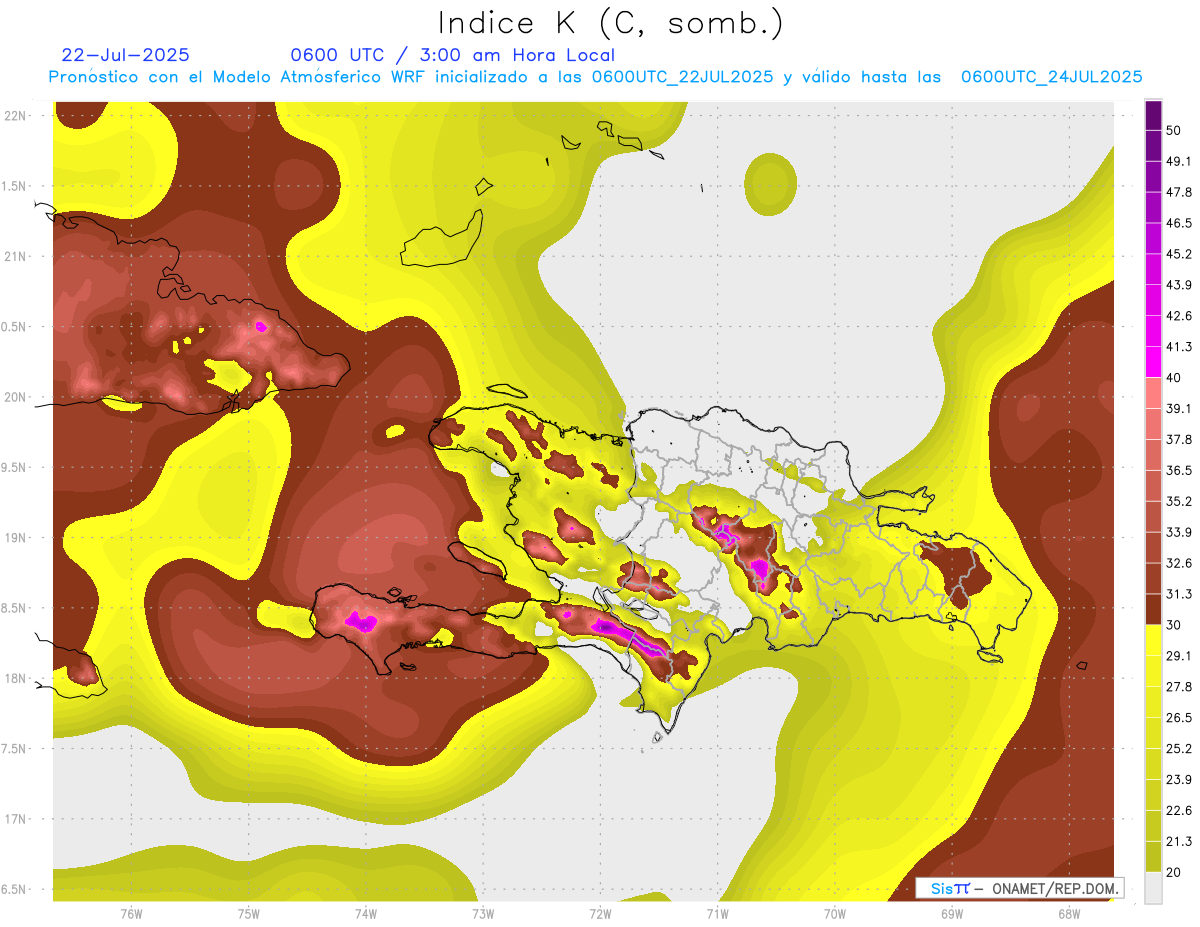This screenshot has width=1200, height=927.
Task: Click the legend value '37.8'
Action: (x=1179, y=439)
